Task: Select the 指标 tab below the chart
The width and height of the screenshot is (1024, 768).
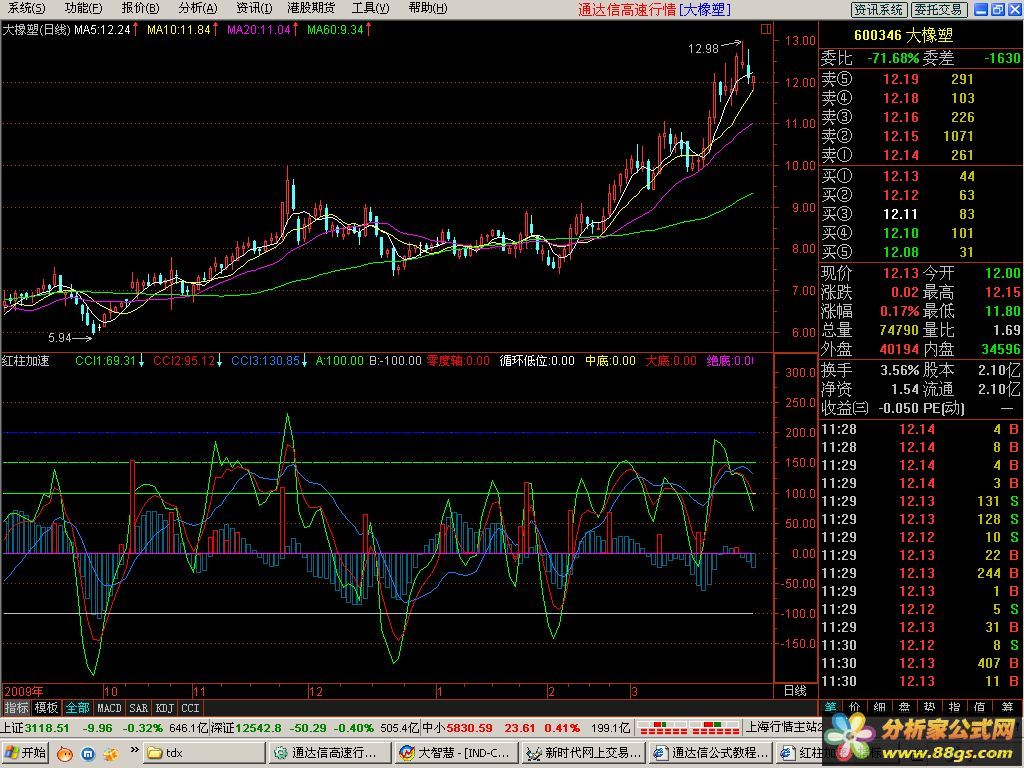Action: coord(16,708)
